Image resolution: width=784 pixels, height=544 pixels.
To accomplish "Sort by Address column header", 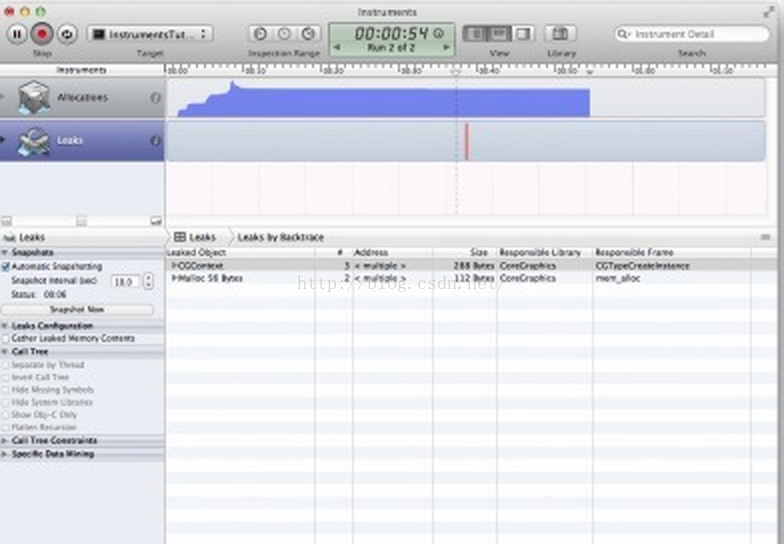I will click(x=393, y=252).
